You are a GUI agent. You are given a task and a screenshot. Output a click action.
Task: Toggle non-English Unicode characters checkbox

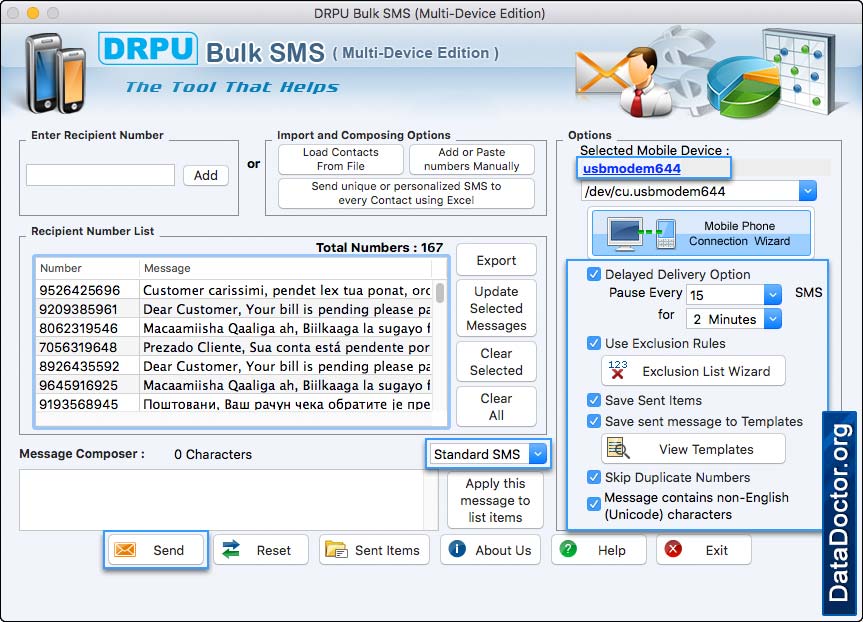point(594,504)
